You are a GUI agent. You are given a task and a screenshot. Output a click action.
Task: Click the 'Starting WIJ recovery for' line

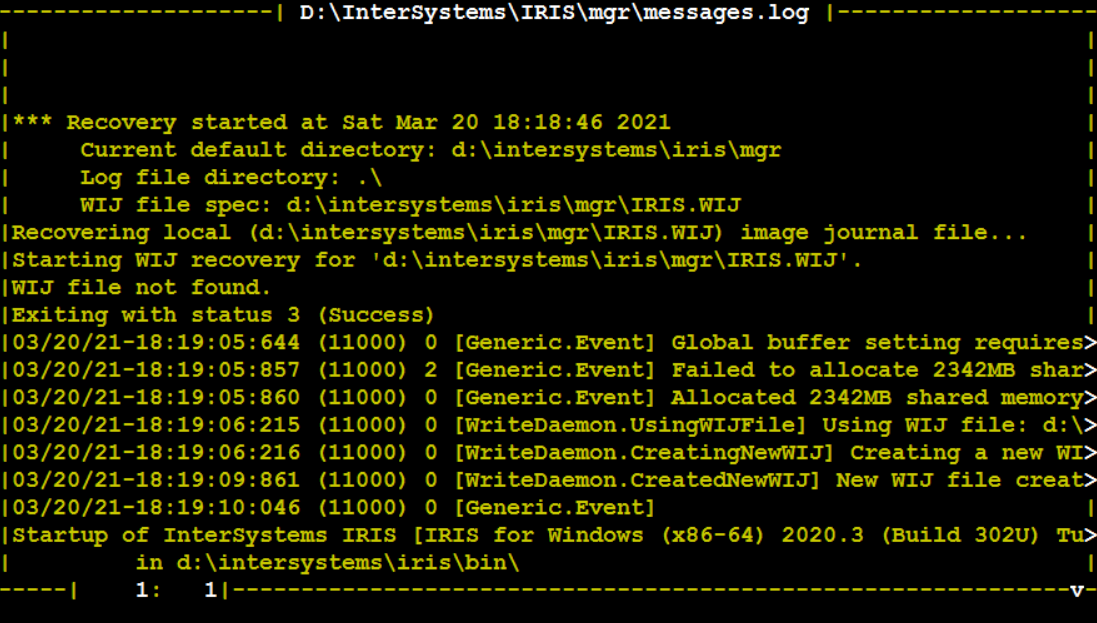(437, 260)
